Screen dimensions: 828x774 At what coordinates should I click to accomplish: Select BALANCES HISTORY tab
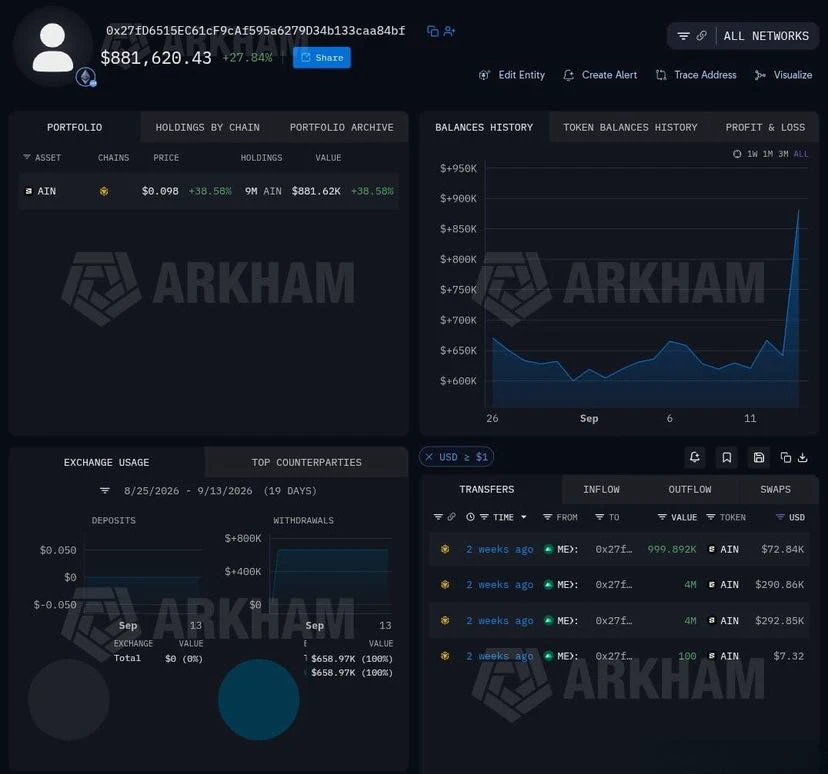pyautogui.click(x=484, y=127)
